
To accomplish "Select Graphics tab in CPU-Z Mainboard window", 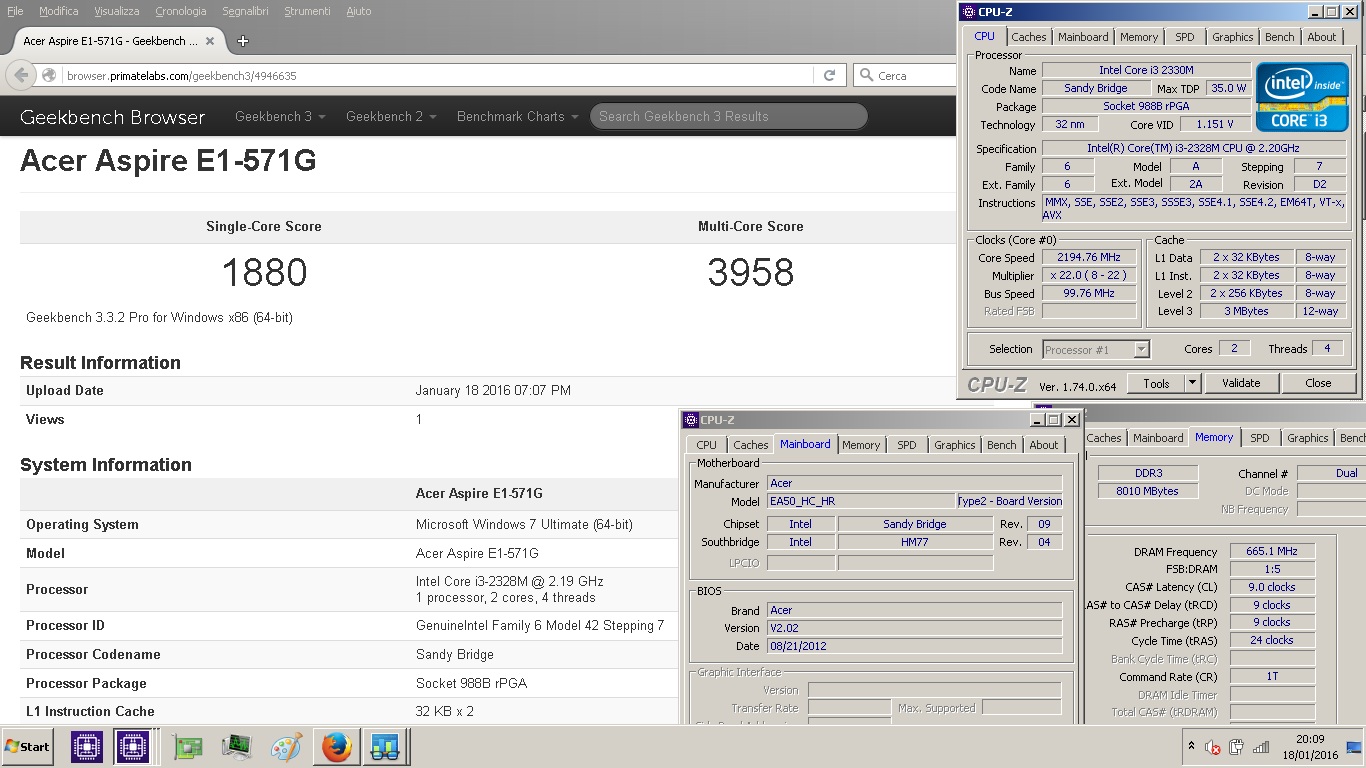I will [x=954, y=445].
